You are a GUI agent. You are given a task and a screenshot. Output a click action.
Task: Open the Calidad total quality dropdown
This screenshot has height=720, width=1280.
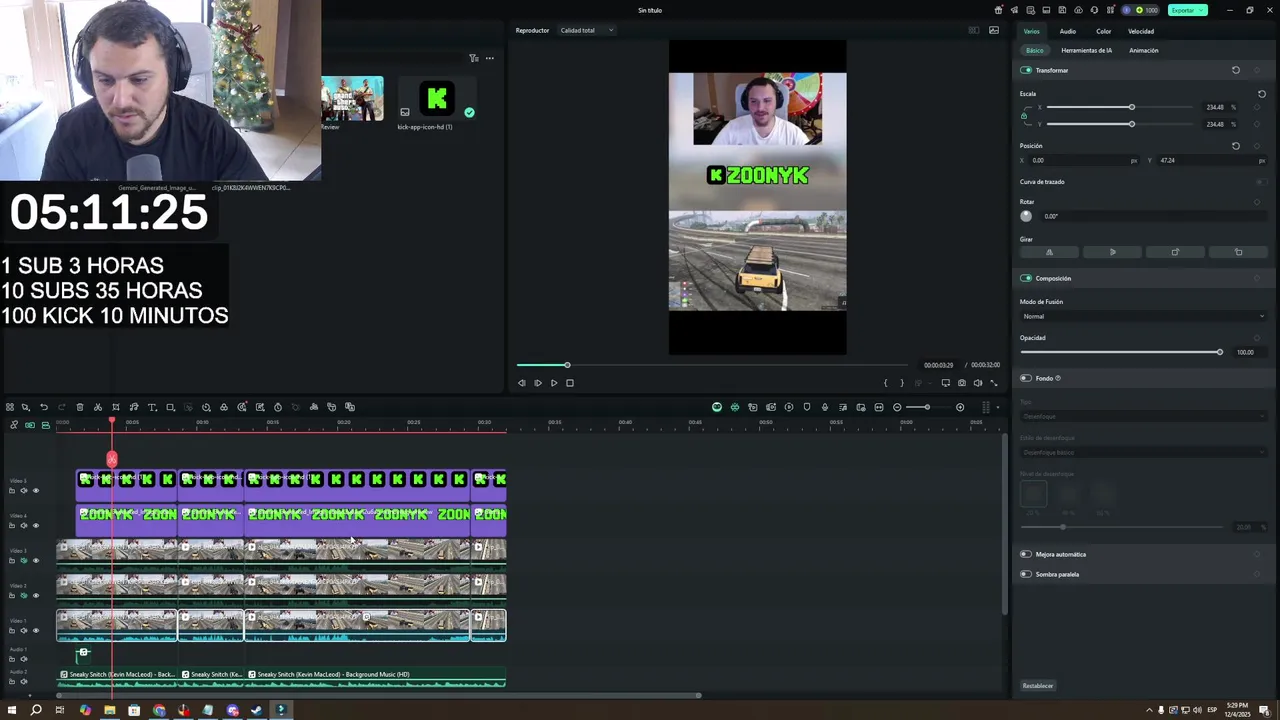point(587,30)
